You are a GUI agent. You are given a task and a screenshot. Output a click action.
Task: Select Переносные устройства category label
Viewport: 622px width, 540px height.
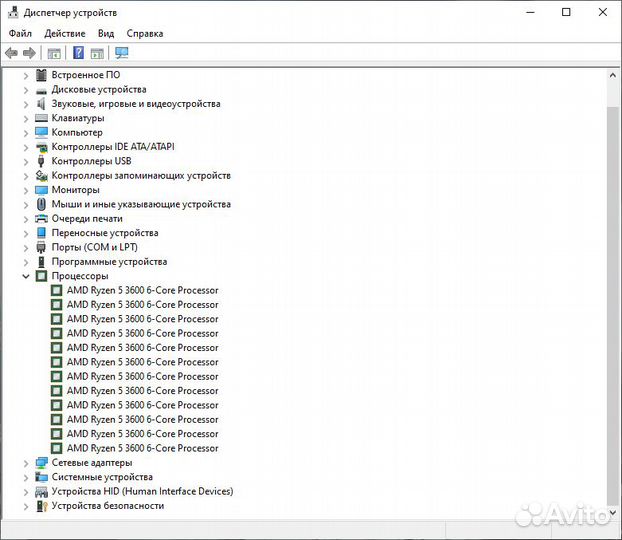[105, 233]
